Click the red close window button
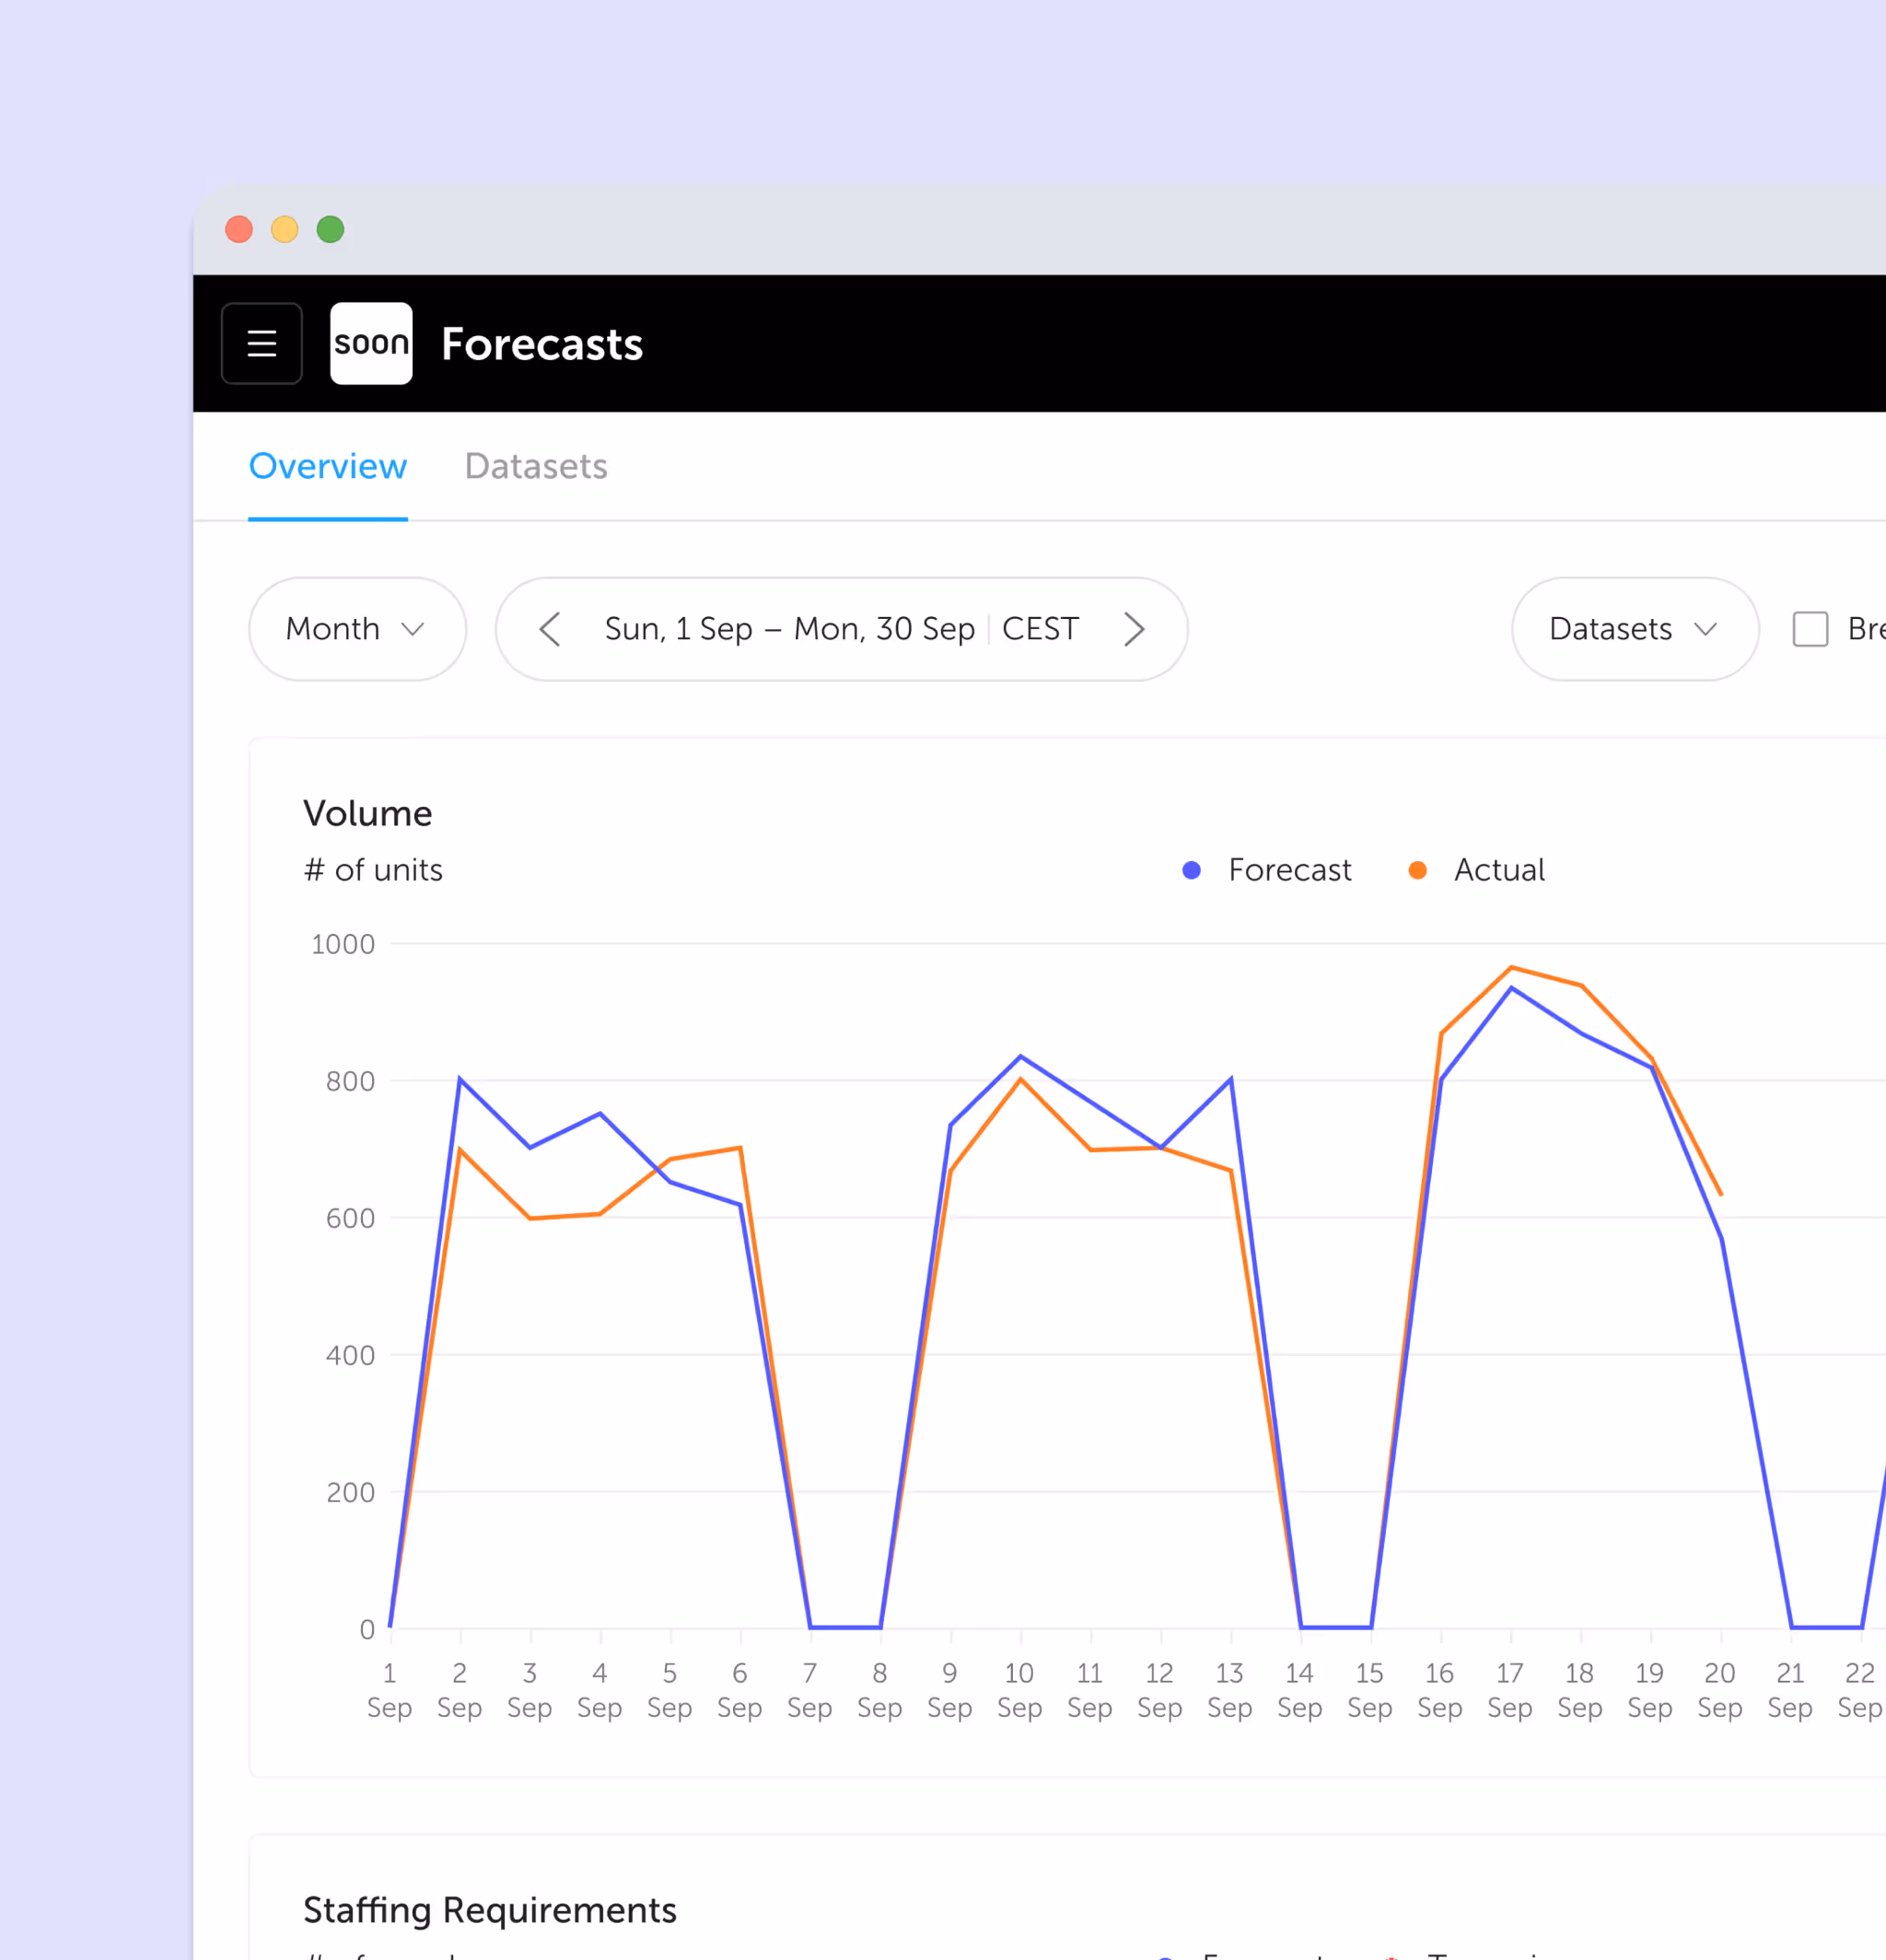This screenshot has height=1960, width=1886. tap(239, 229)
